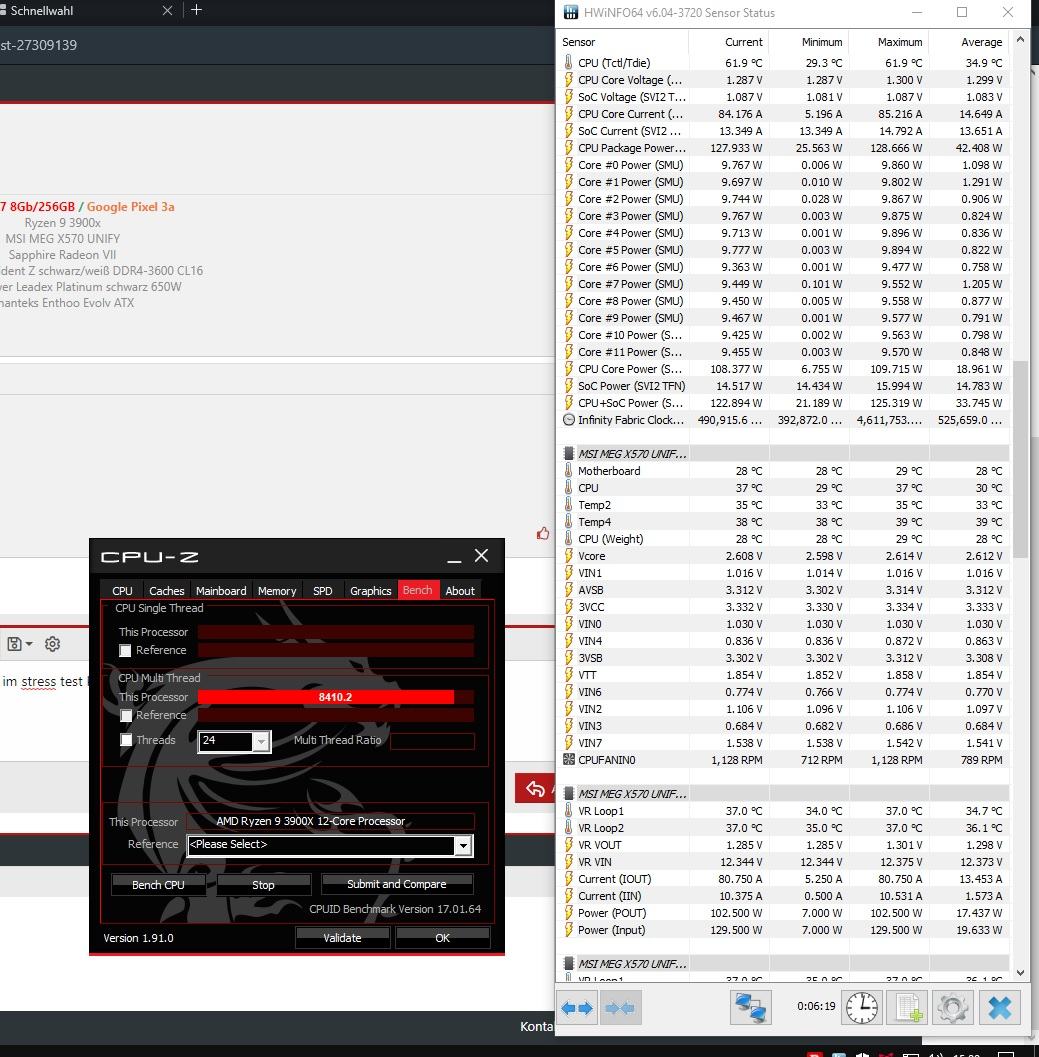Select the SoC Power (SVI2 TFN) row
The image size is (1039, 1057).
pos(784,386)
